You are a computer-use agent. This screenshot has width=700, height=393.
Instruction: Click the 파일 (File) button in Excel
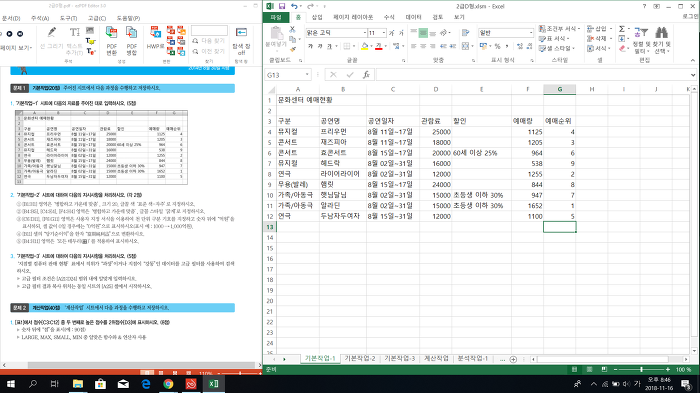click(276, 17)
